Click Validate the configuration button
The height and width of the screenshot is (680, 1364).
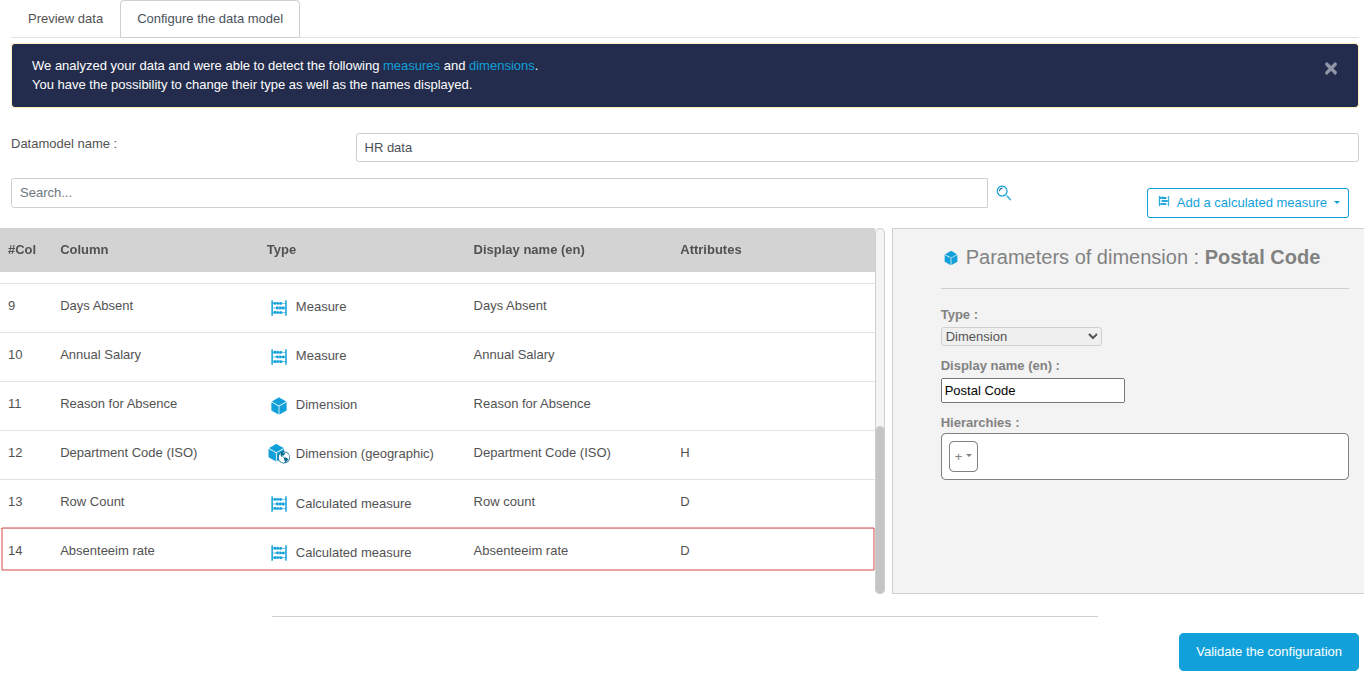coord(1268,652)
